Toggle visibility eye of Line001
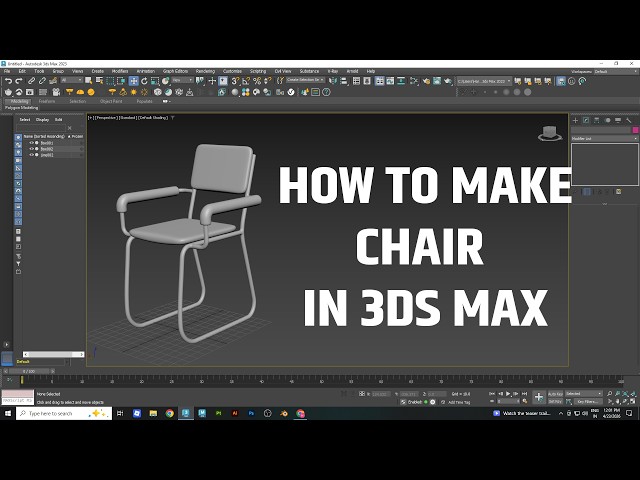Screen dimensions: 640x480 tap(31, 155)
